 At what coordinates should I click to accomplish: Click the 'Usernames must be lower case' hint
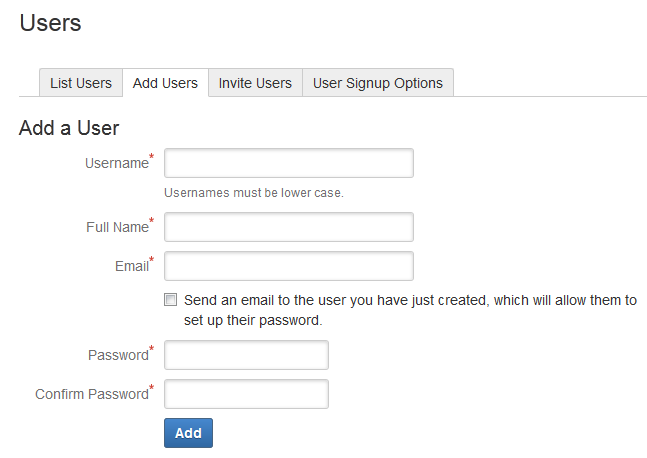click(254, 193)
